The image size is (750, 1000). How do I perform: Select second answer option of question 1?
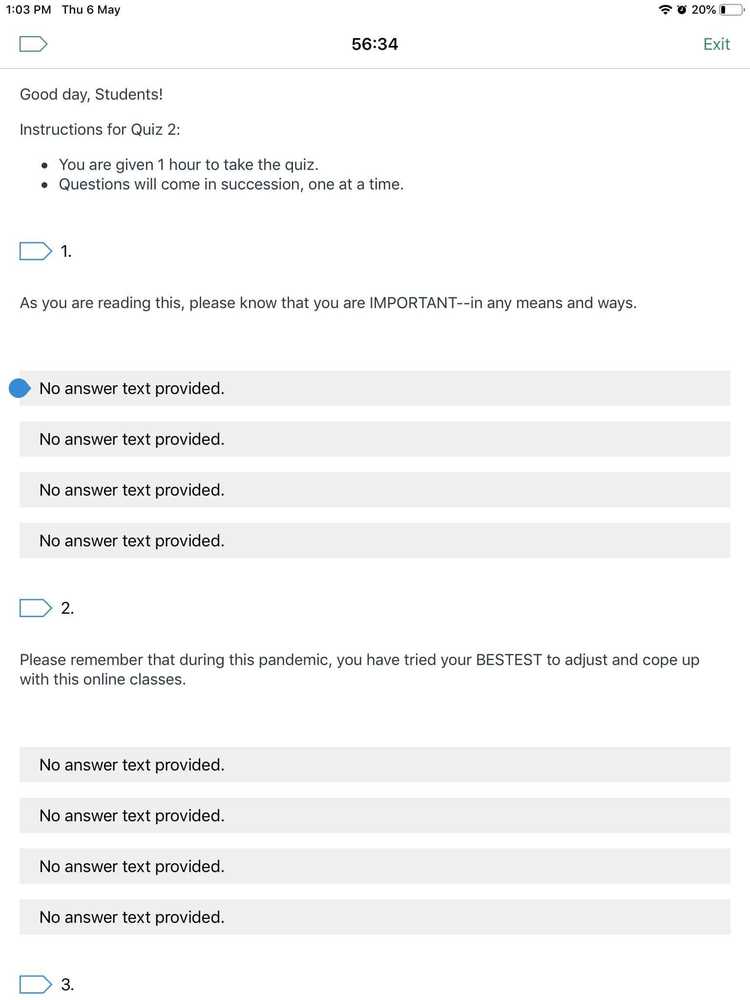374,439
